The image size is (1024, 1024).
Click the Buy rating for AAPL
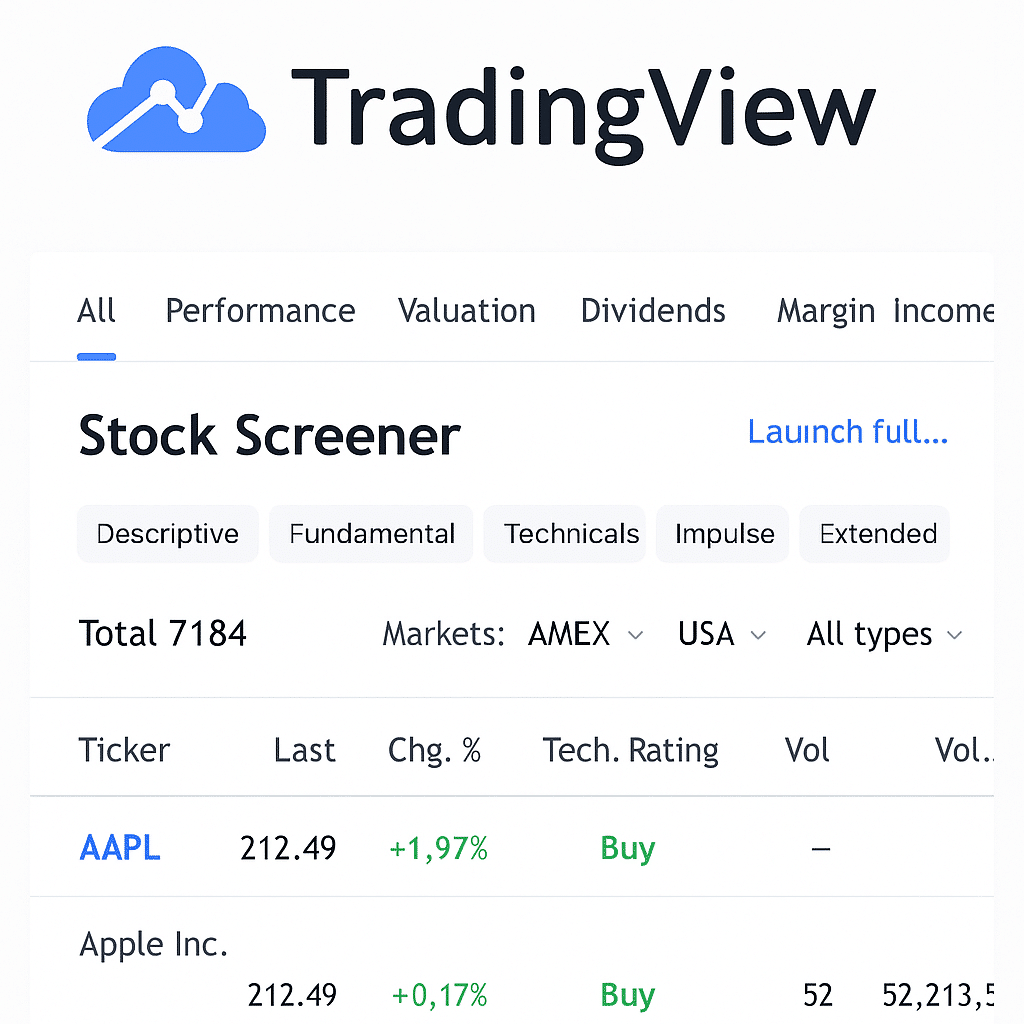click(x=627, y=847)
